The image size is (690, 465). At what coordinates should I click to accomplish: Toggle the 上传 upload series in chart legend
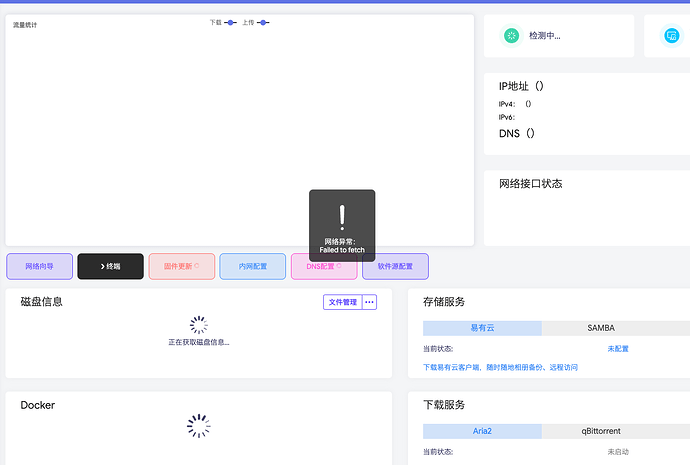tap(256, 22)
